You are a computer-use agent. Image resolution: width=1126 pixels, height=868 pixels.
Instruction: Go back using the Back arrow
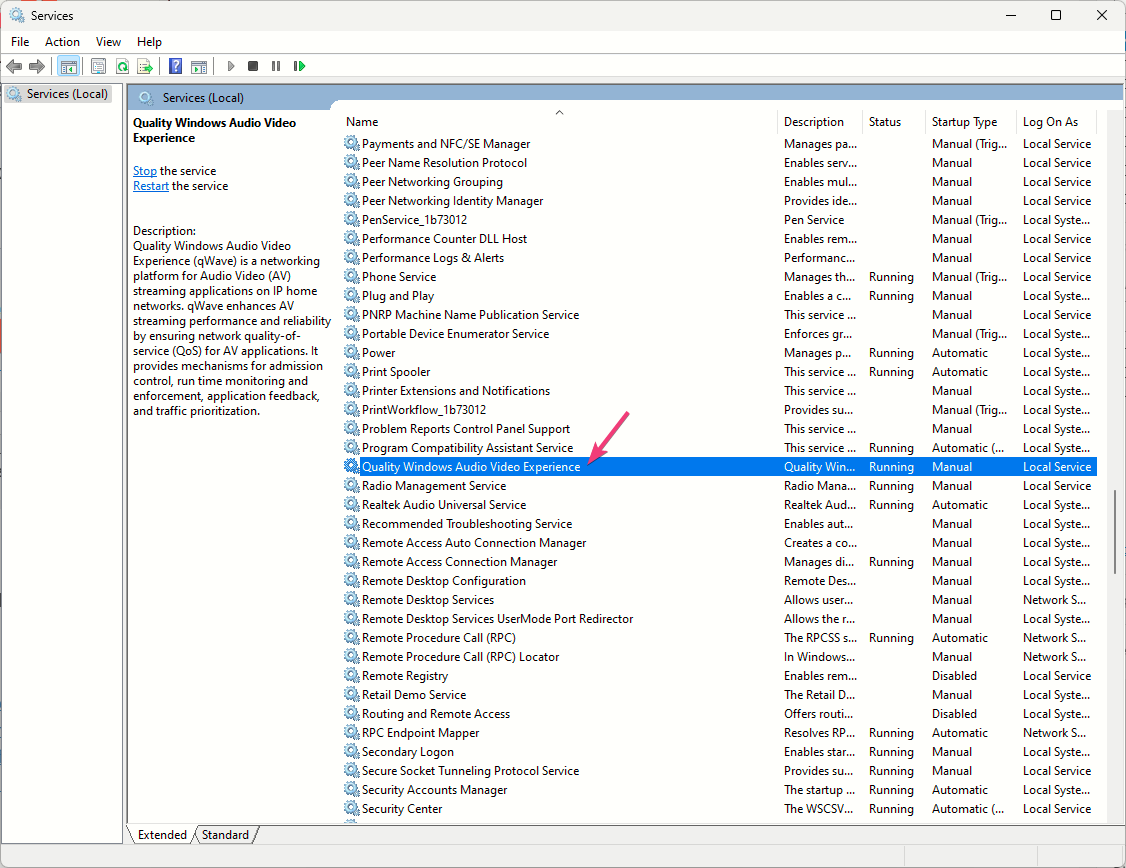pos(14,66)
